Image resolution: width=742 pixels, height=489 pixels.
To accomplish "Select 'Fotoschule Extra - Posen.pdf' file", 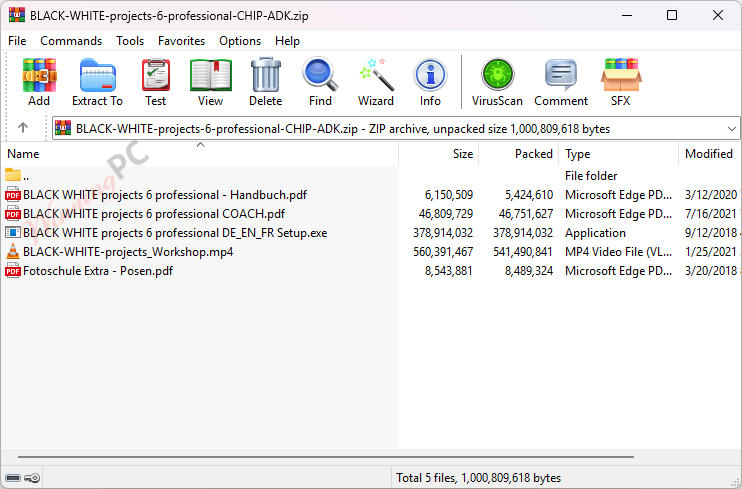I will [98, 271].
